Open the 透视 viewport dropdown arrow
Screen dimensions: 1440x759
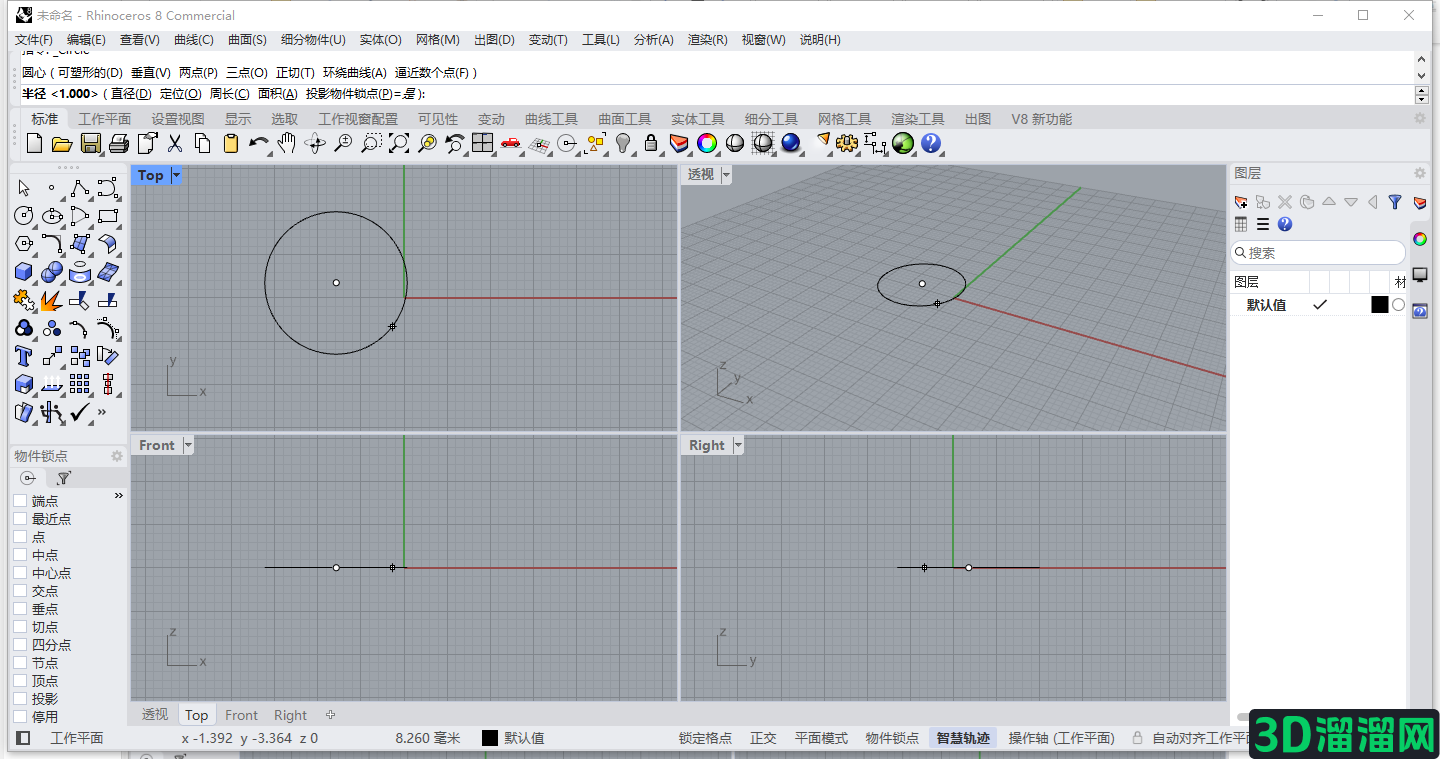tap(726, 175)
